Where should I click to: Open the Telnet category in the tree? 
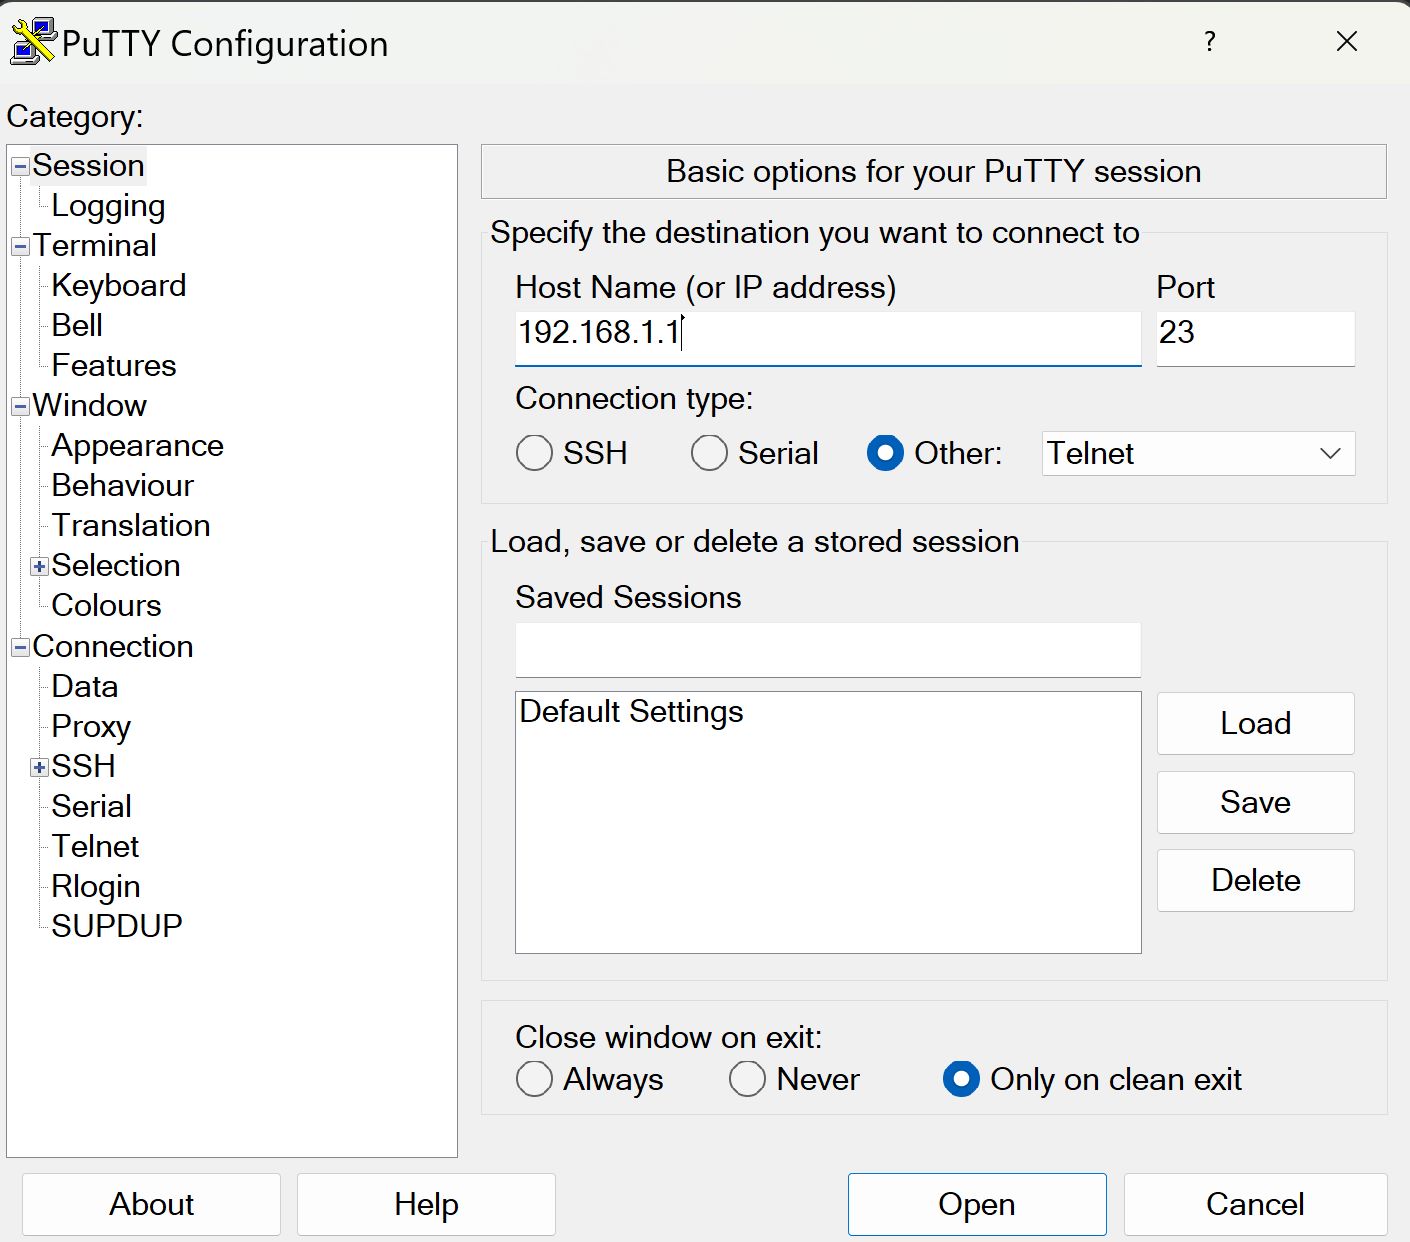(95, 846)
